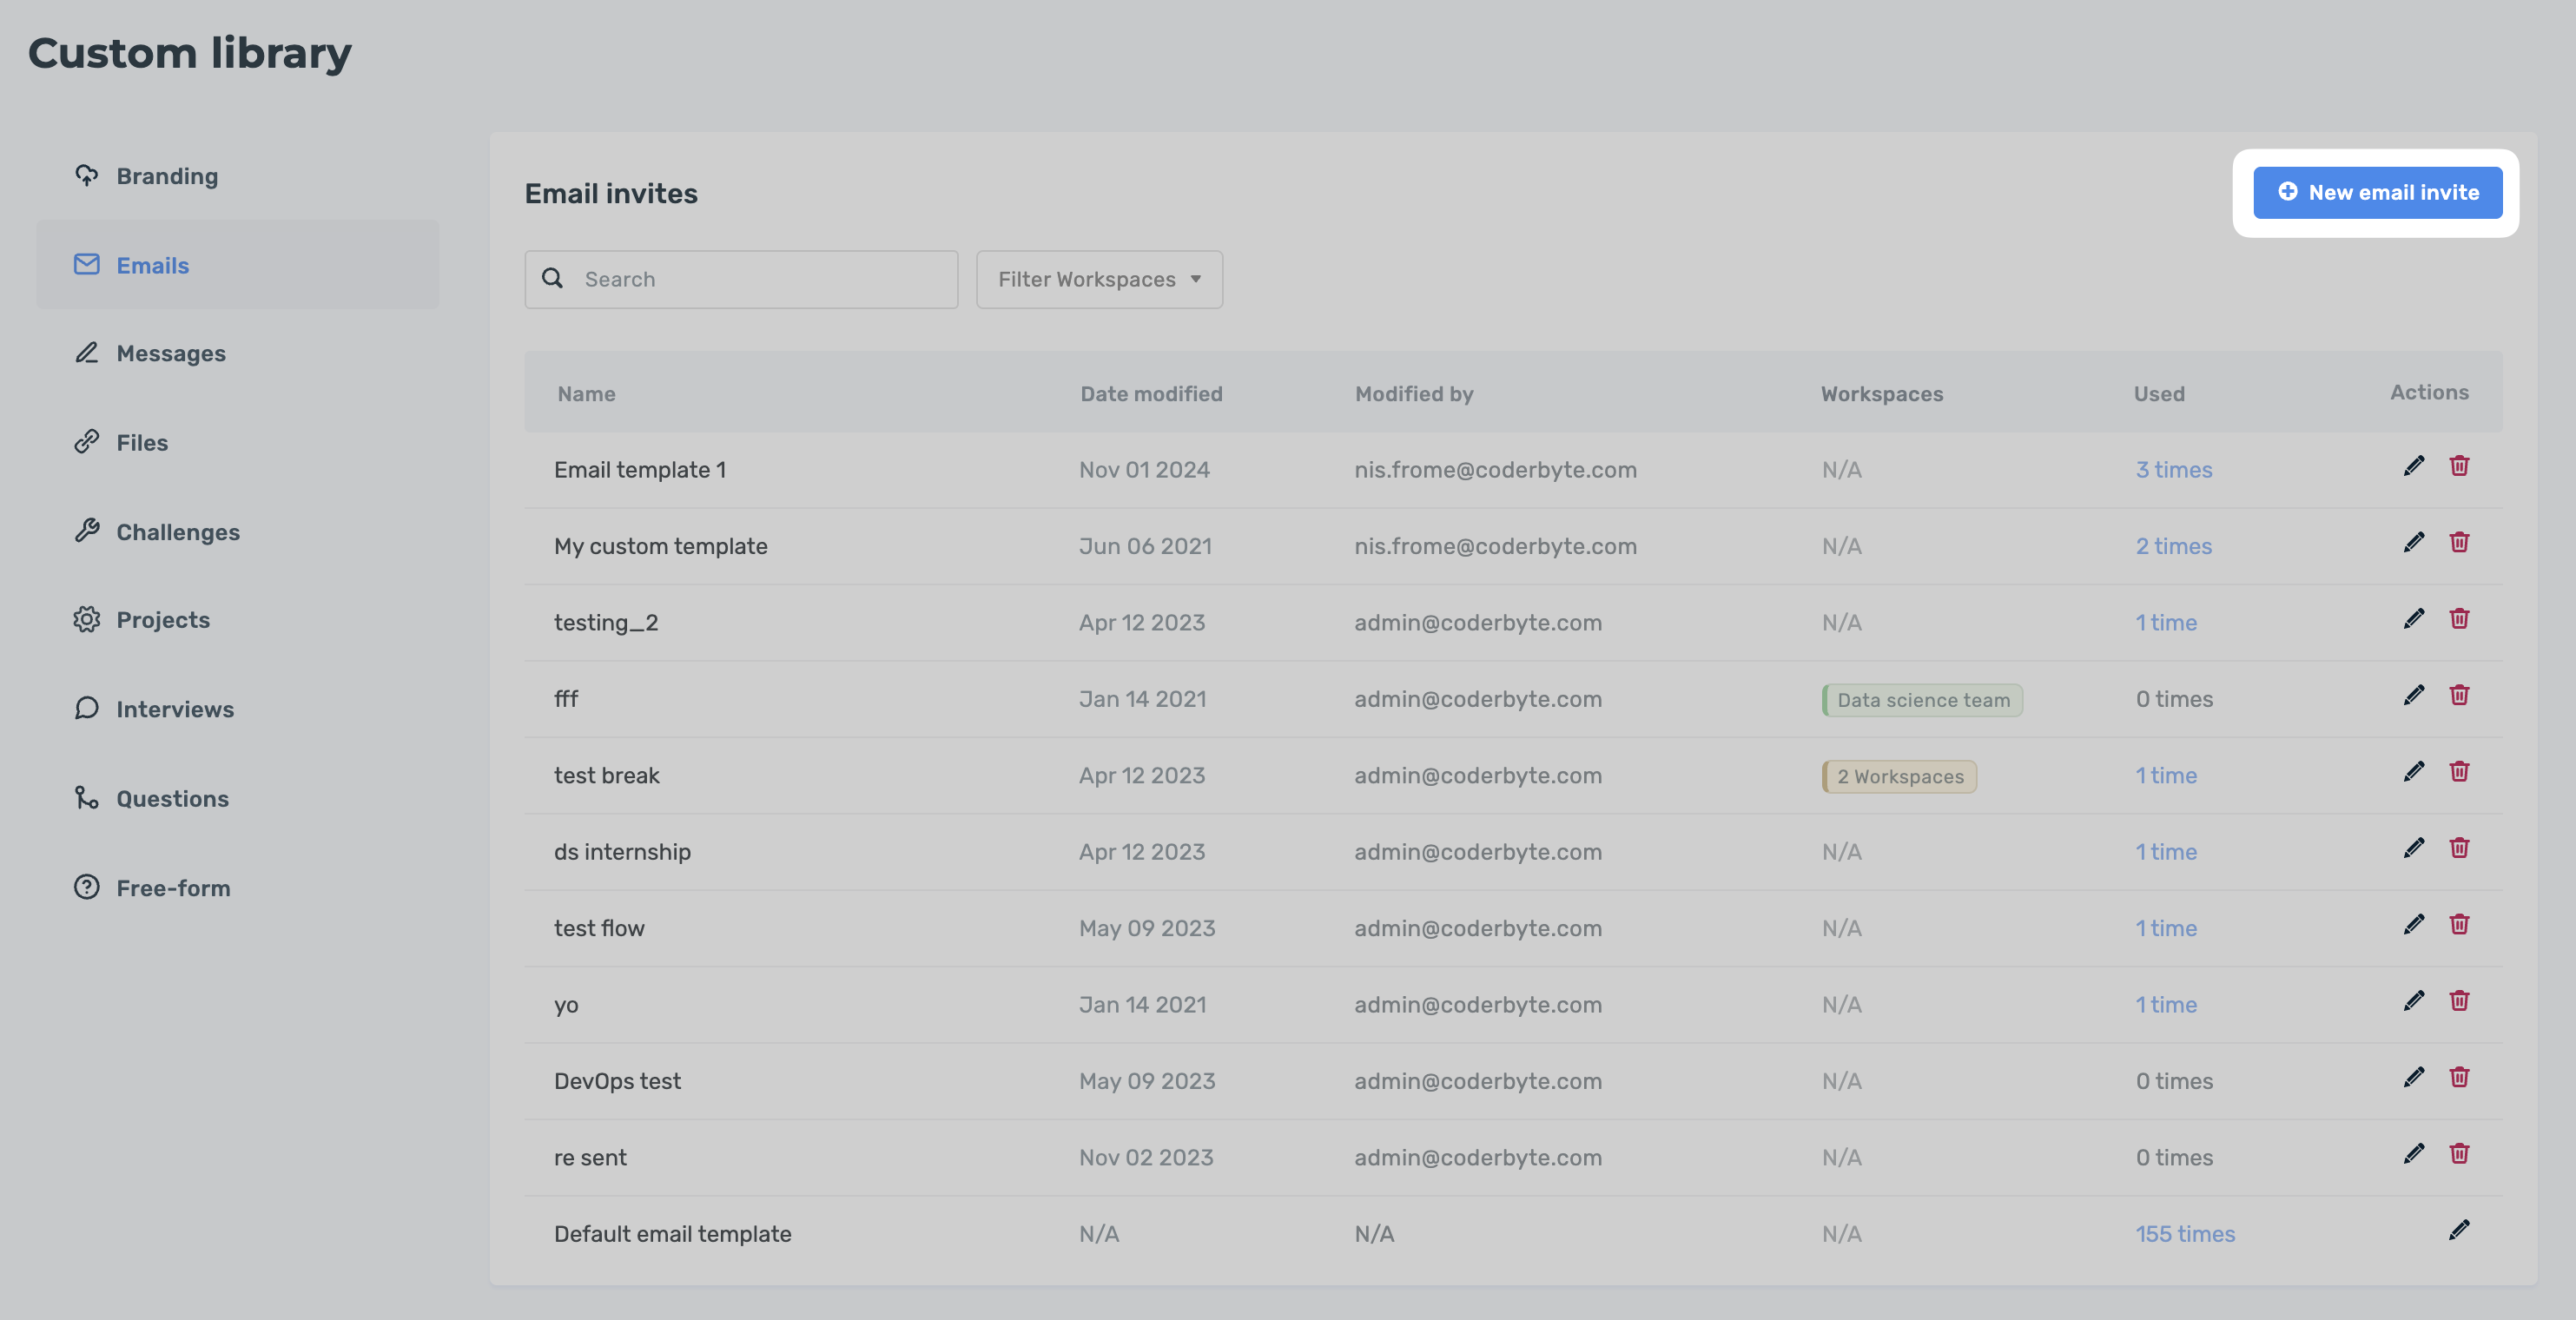Delete the yo template
This screenshot has width=2576, height=1320.
2459,1001
